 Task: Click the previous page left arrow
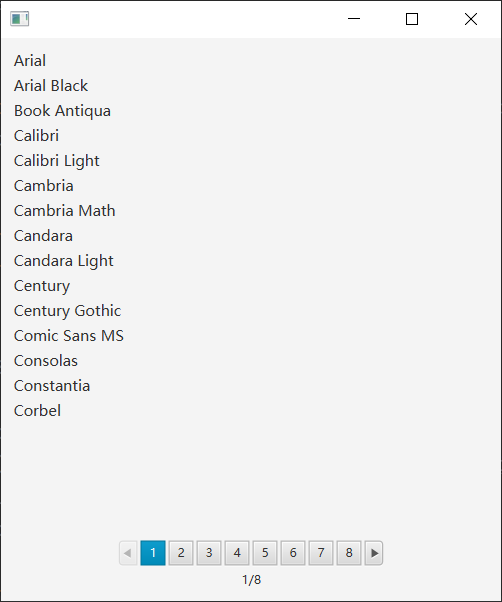click(x=128, y=553)
